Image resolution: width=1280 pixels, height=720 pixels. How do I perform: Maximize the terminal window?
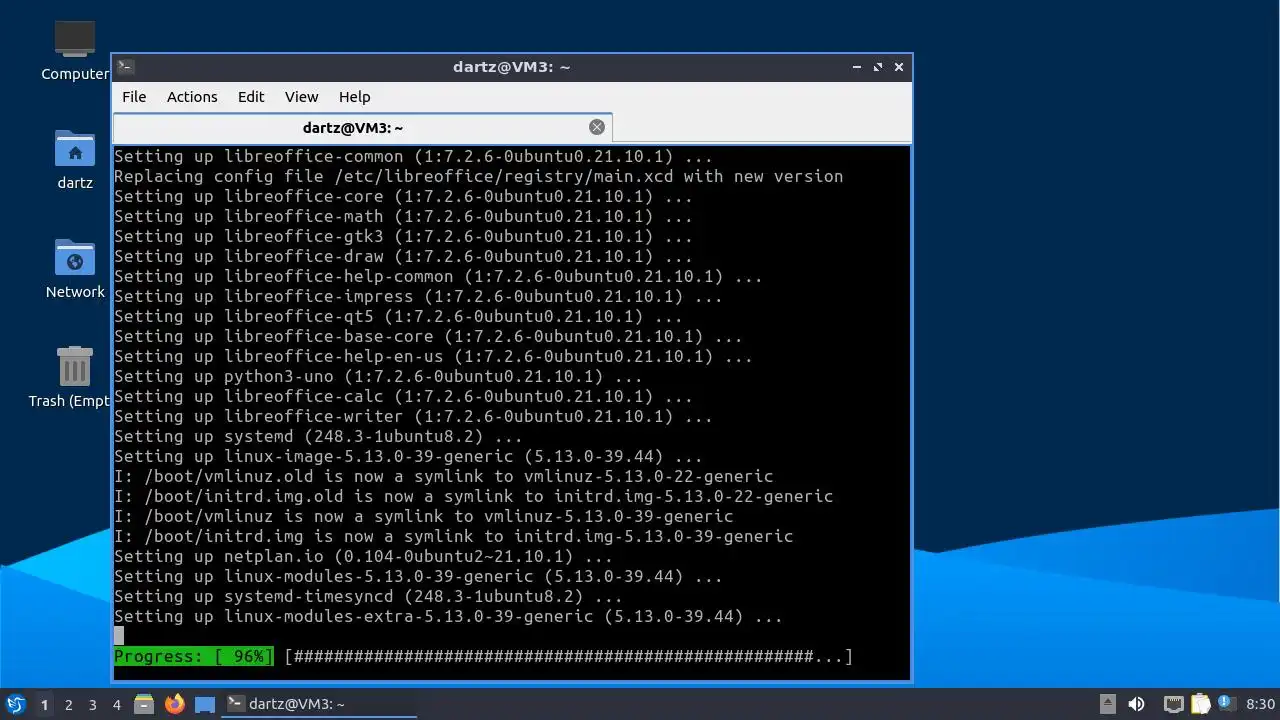pyautogui.click(x=878, y=67)
